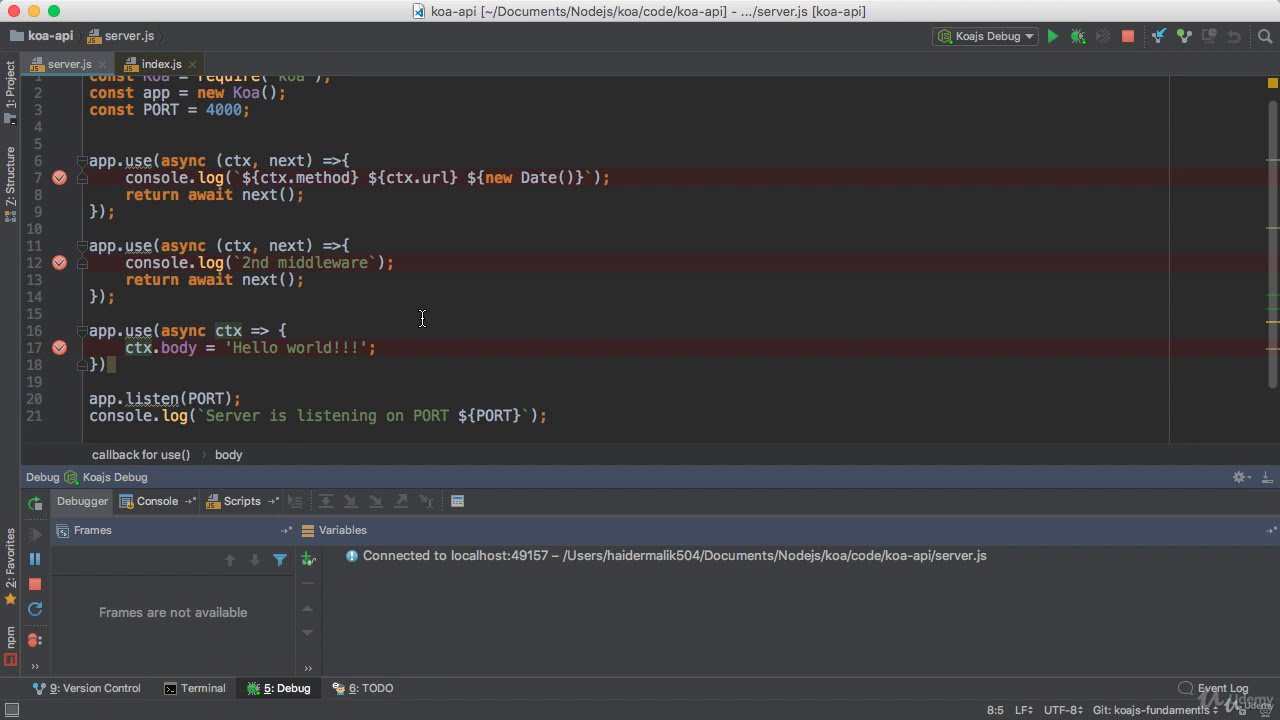The width and height of the screenshot is (1280, 720).
Task: Open the LF line separator selector
Action: pos(1024,710)
